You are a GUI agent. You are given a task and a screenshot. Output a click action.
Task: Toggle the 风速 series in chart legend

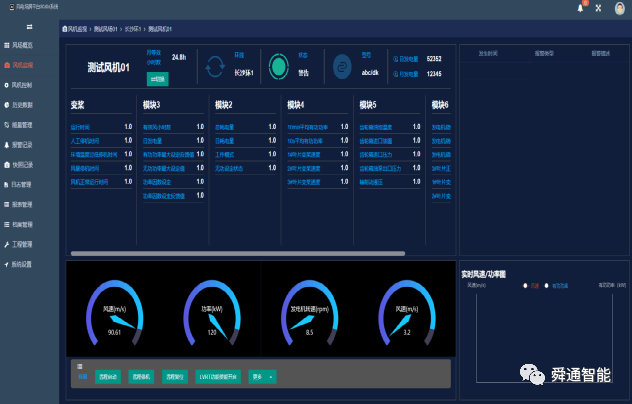coord(531,285)
